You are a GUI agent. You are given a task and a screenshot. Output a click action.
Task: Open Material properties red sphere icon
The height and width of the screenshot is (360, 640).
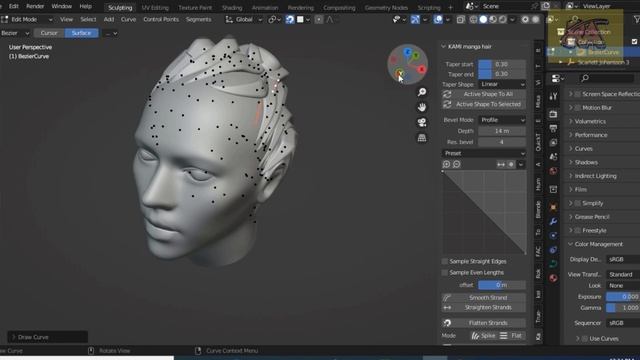tap(553, 278)
